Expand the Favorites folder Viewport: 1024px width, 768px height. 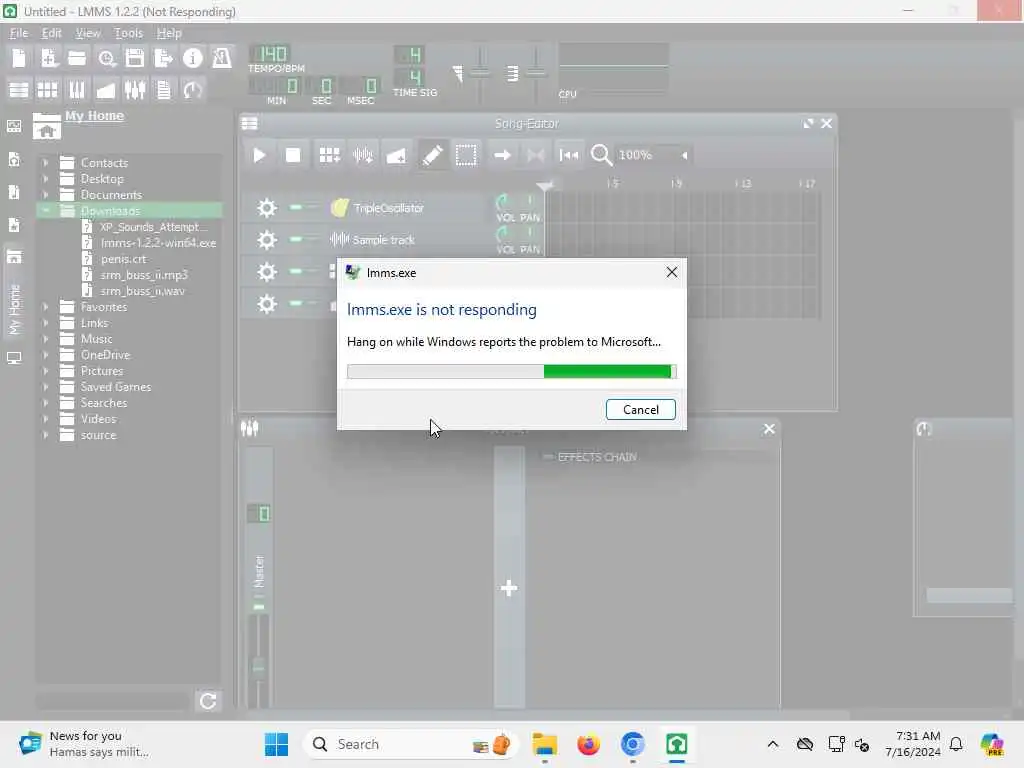coord(45,307)
